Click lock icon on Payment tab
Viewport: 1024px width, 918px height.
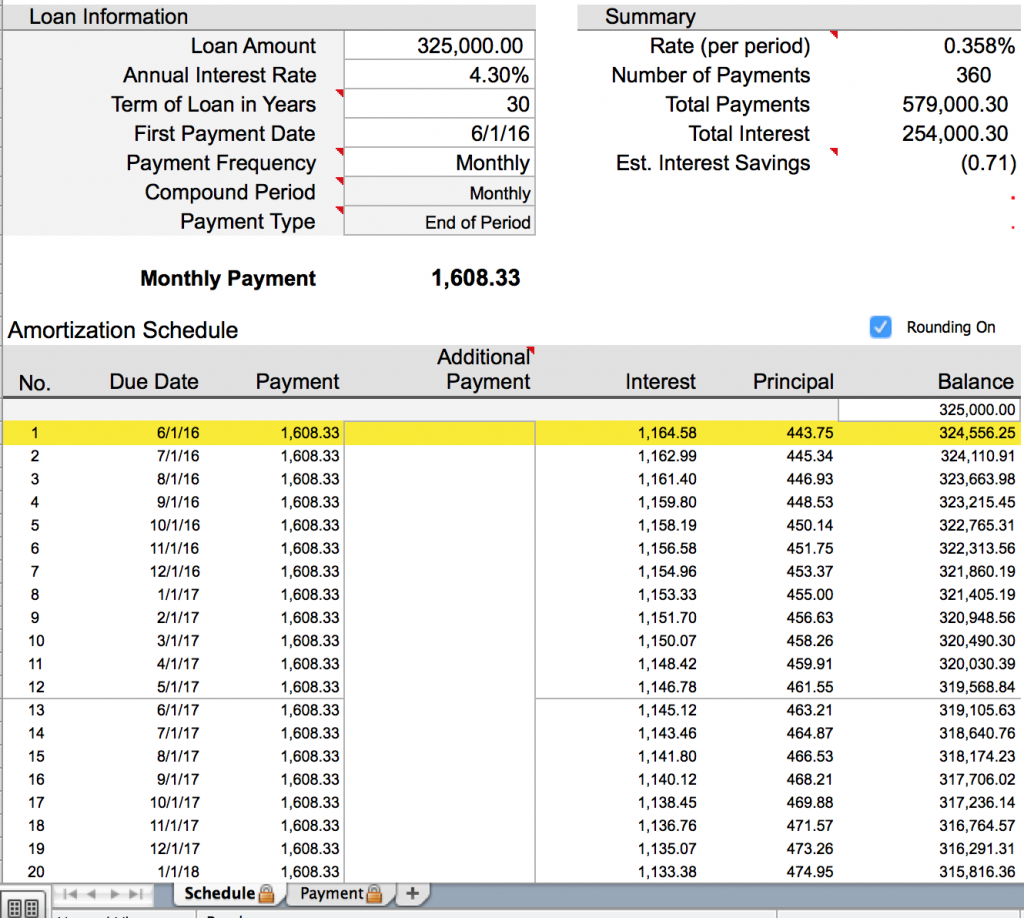point(375,893)
